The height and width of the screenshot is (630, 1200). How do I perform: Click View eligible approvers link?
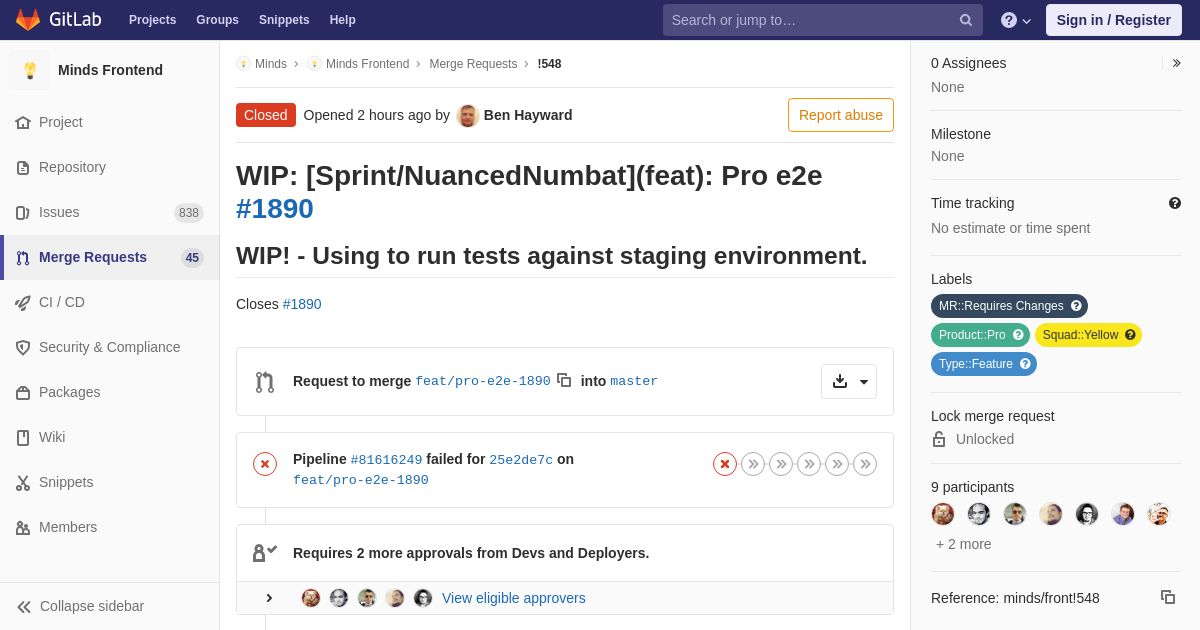point(514,598)
